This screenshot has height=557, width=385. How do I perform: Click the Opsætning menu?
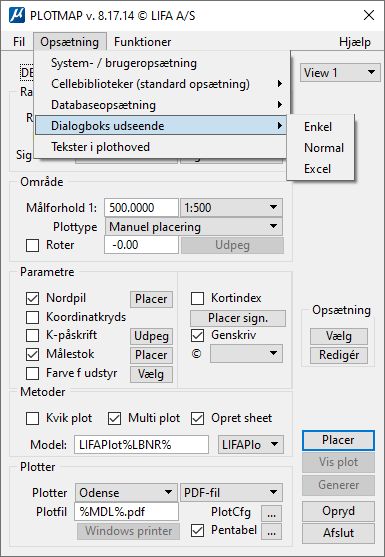[70, 42]
